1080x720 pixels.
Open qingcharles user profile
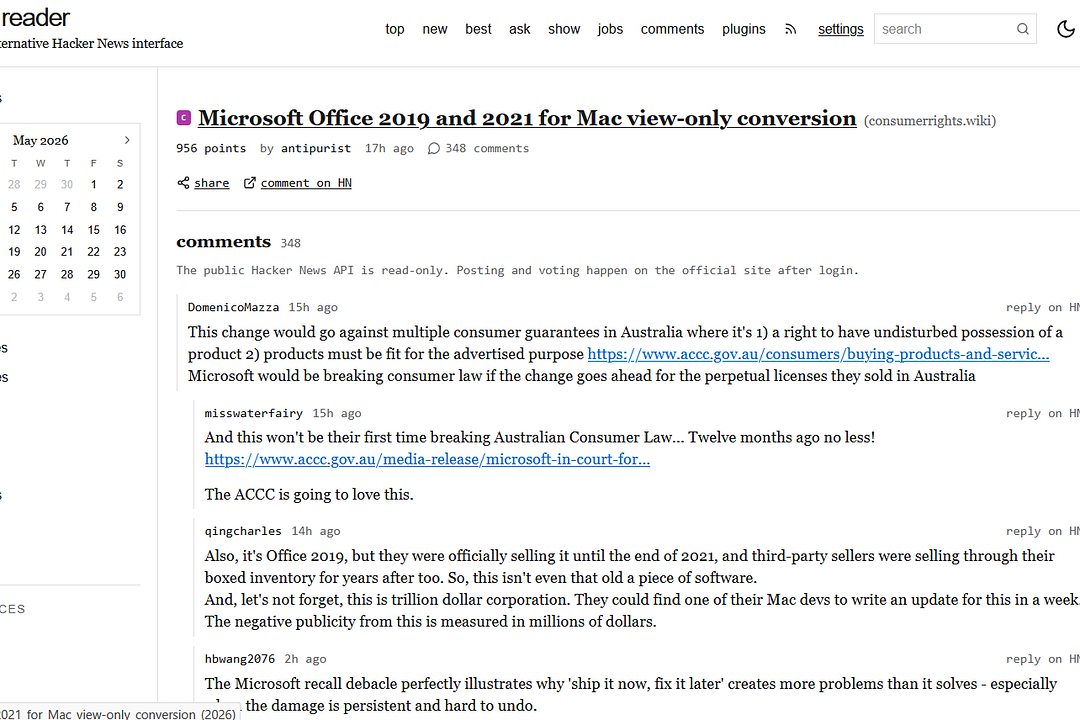243,531
